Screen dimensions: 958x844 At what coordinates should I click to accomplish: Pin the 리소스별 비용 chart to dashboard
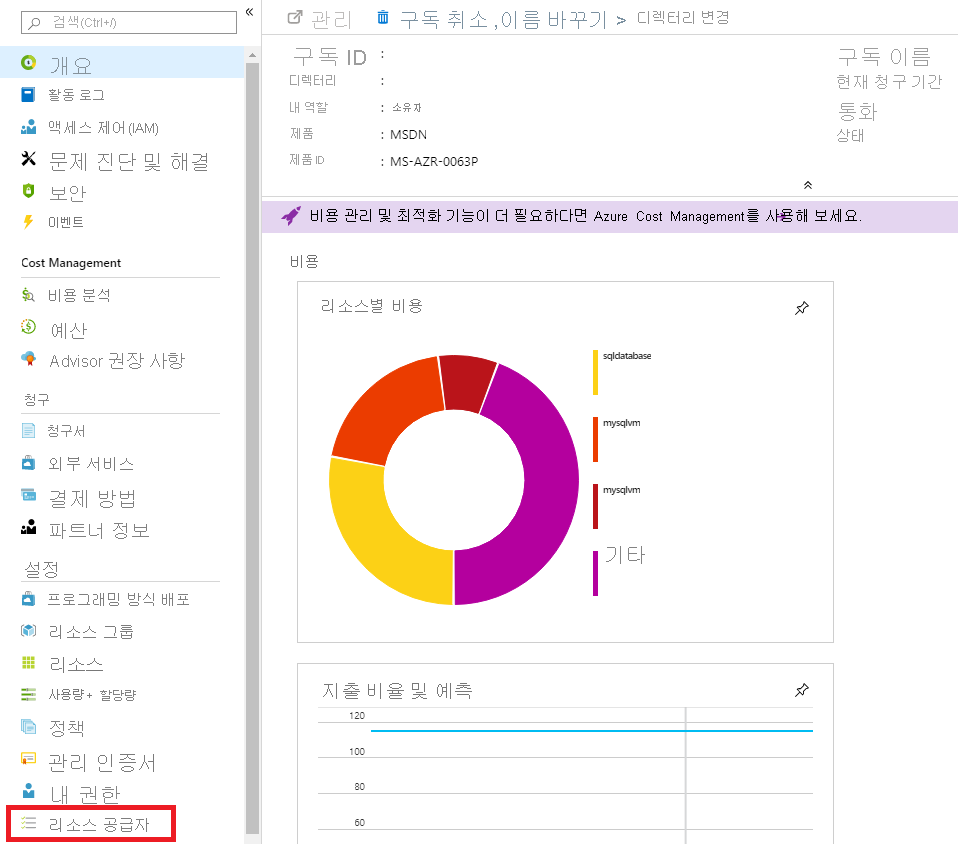pos(801,309)
